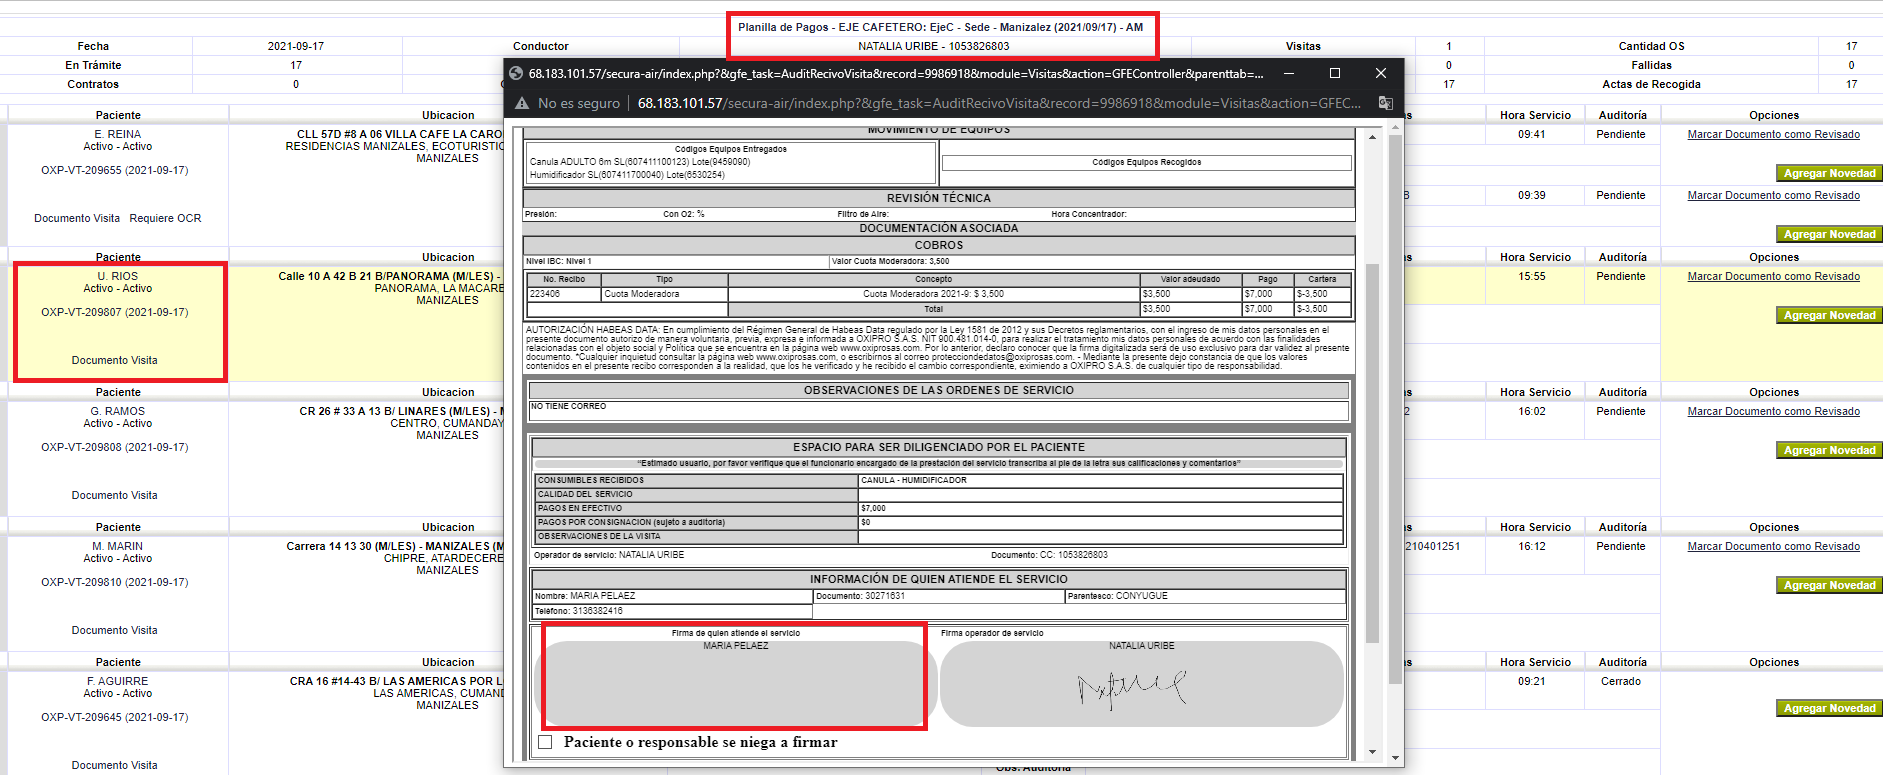Click the 'CALIDAD DEL SERVICIO' value field
This screenshot has height=775, width=1883.
point(1100,494)
